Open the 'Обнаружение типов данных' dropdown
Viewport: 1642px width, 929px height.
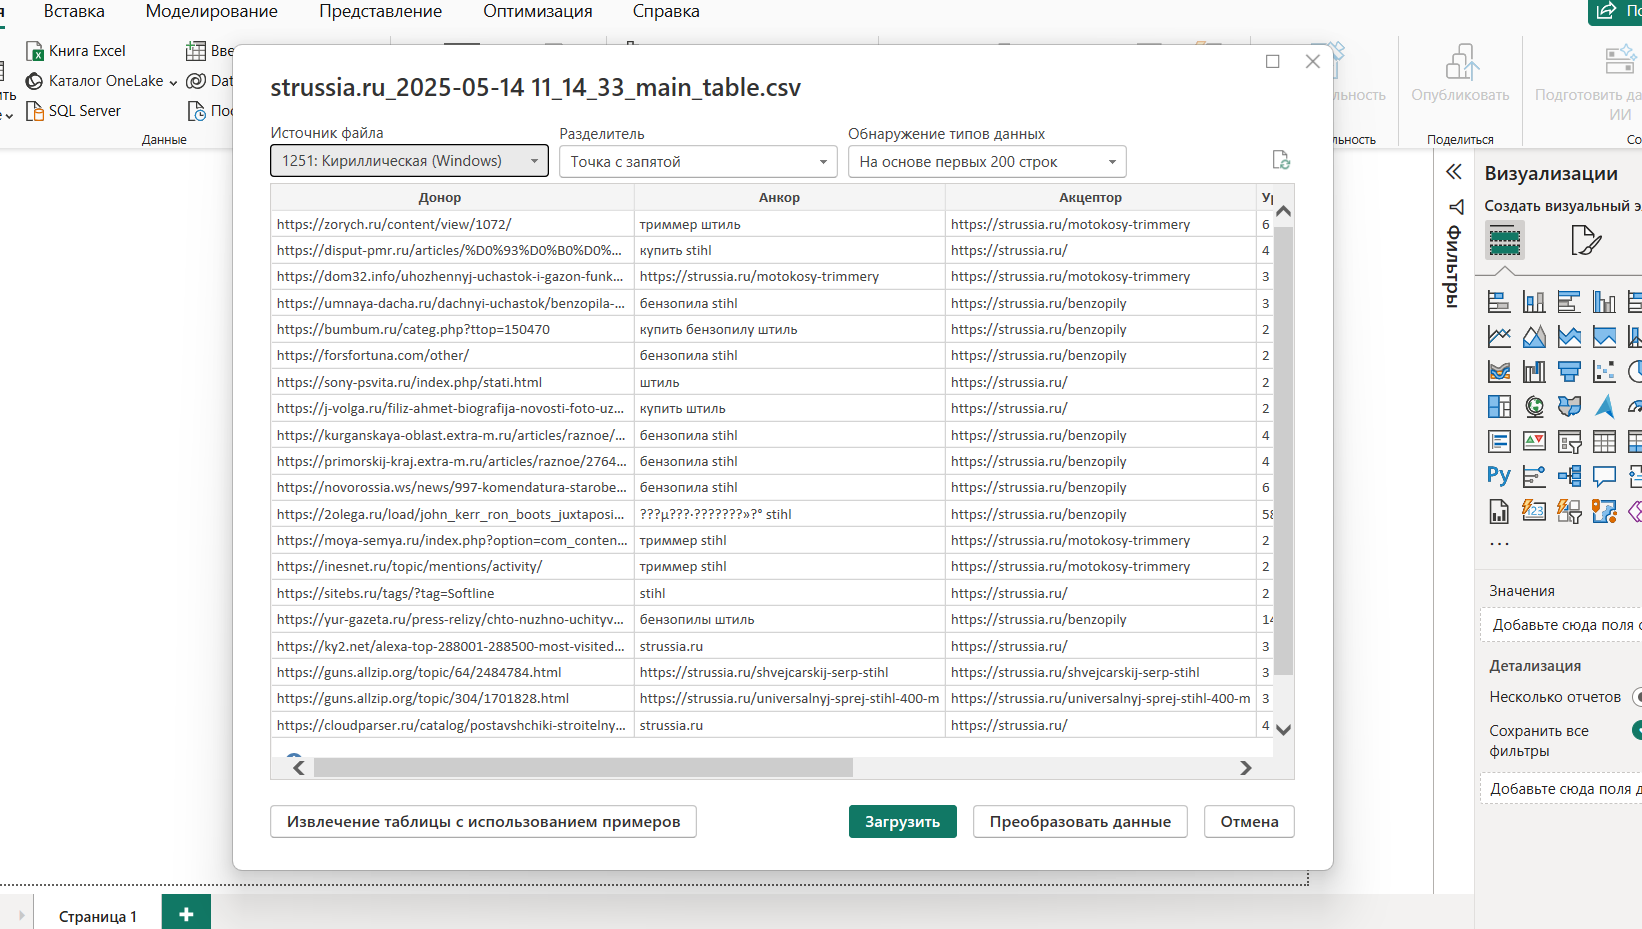click(x=986, y=162)
